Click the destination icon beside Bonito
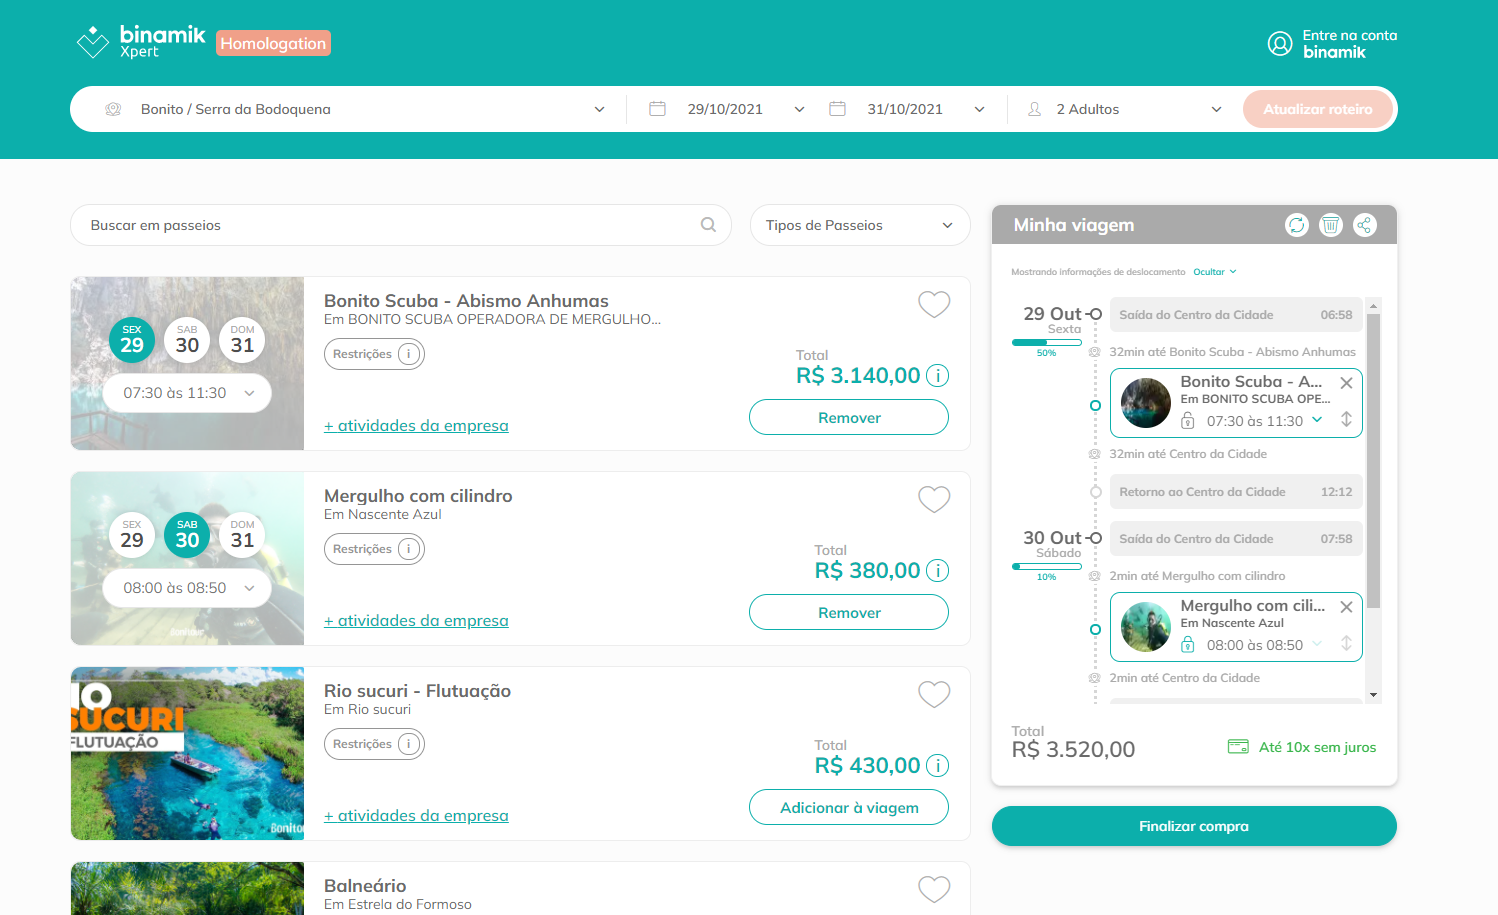This screenshot has width=1498, height=915. tap(113, 109)
